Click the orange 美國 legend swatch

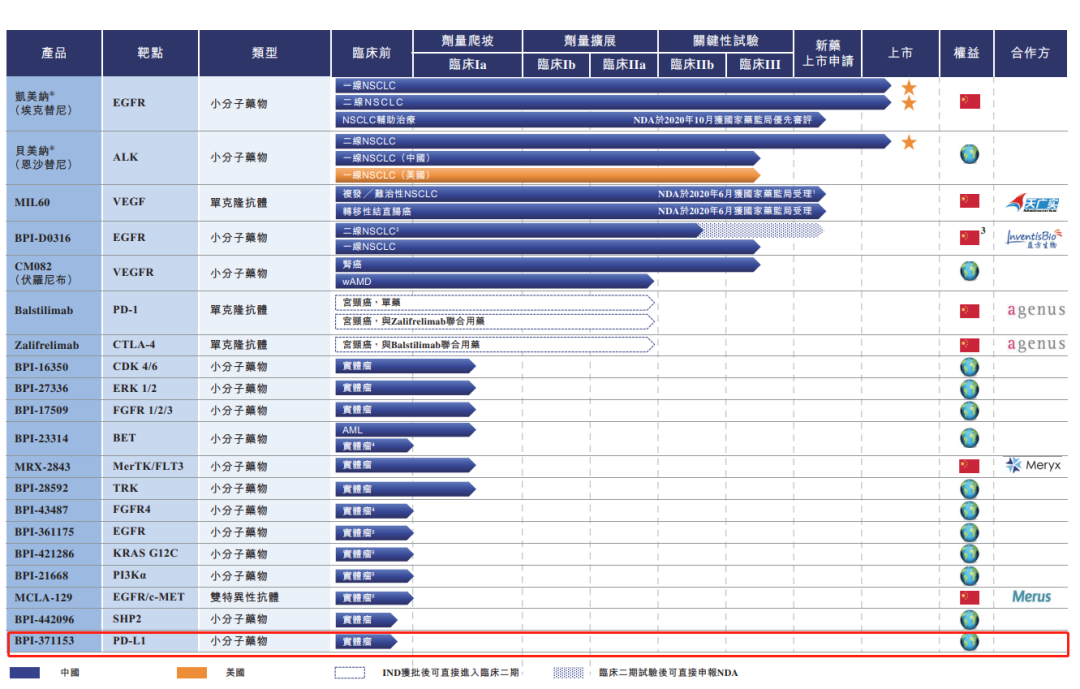pyautogui.click(x=191, y=672)
